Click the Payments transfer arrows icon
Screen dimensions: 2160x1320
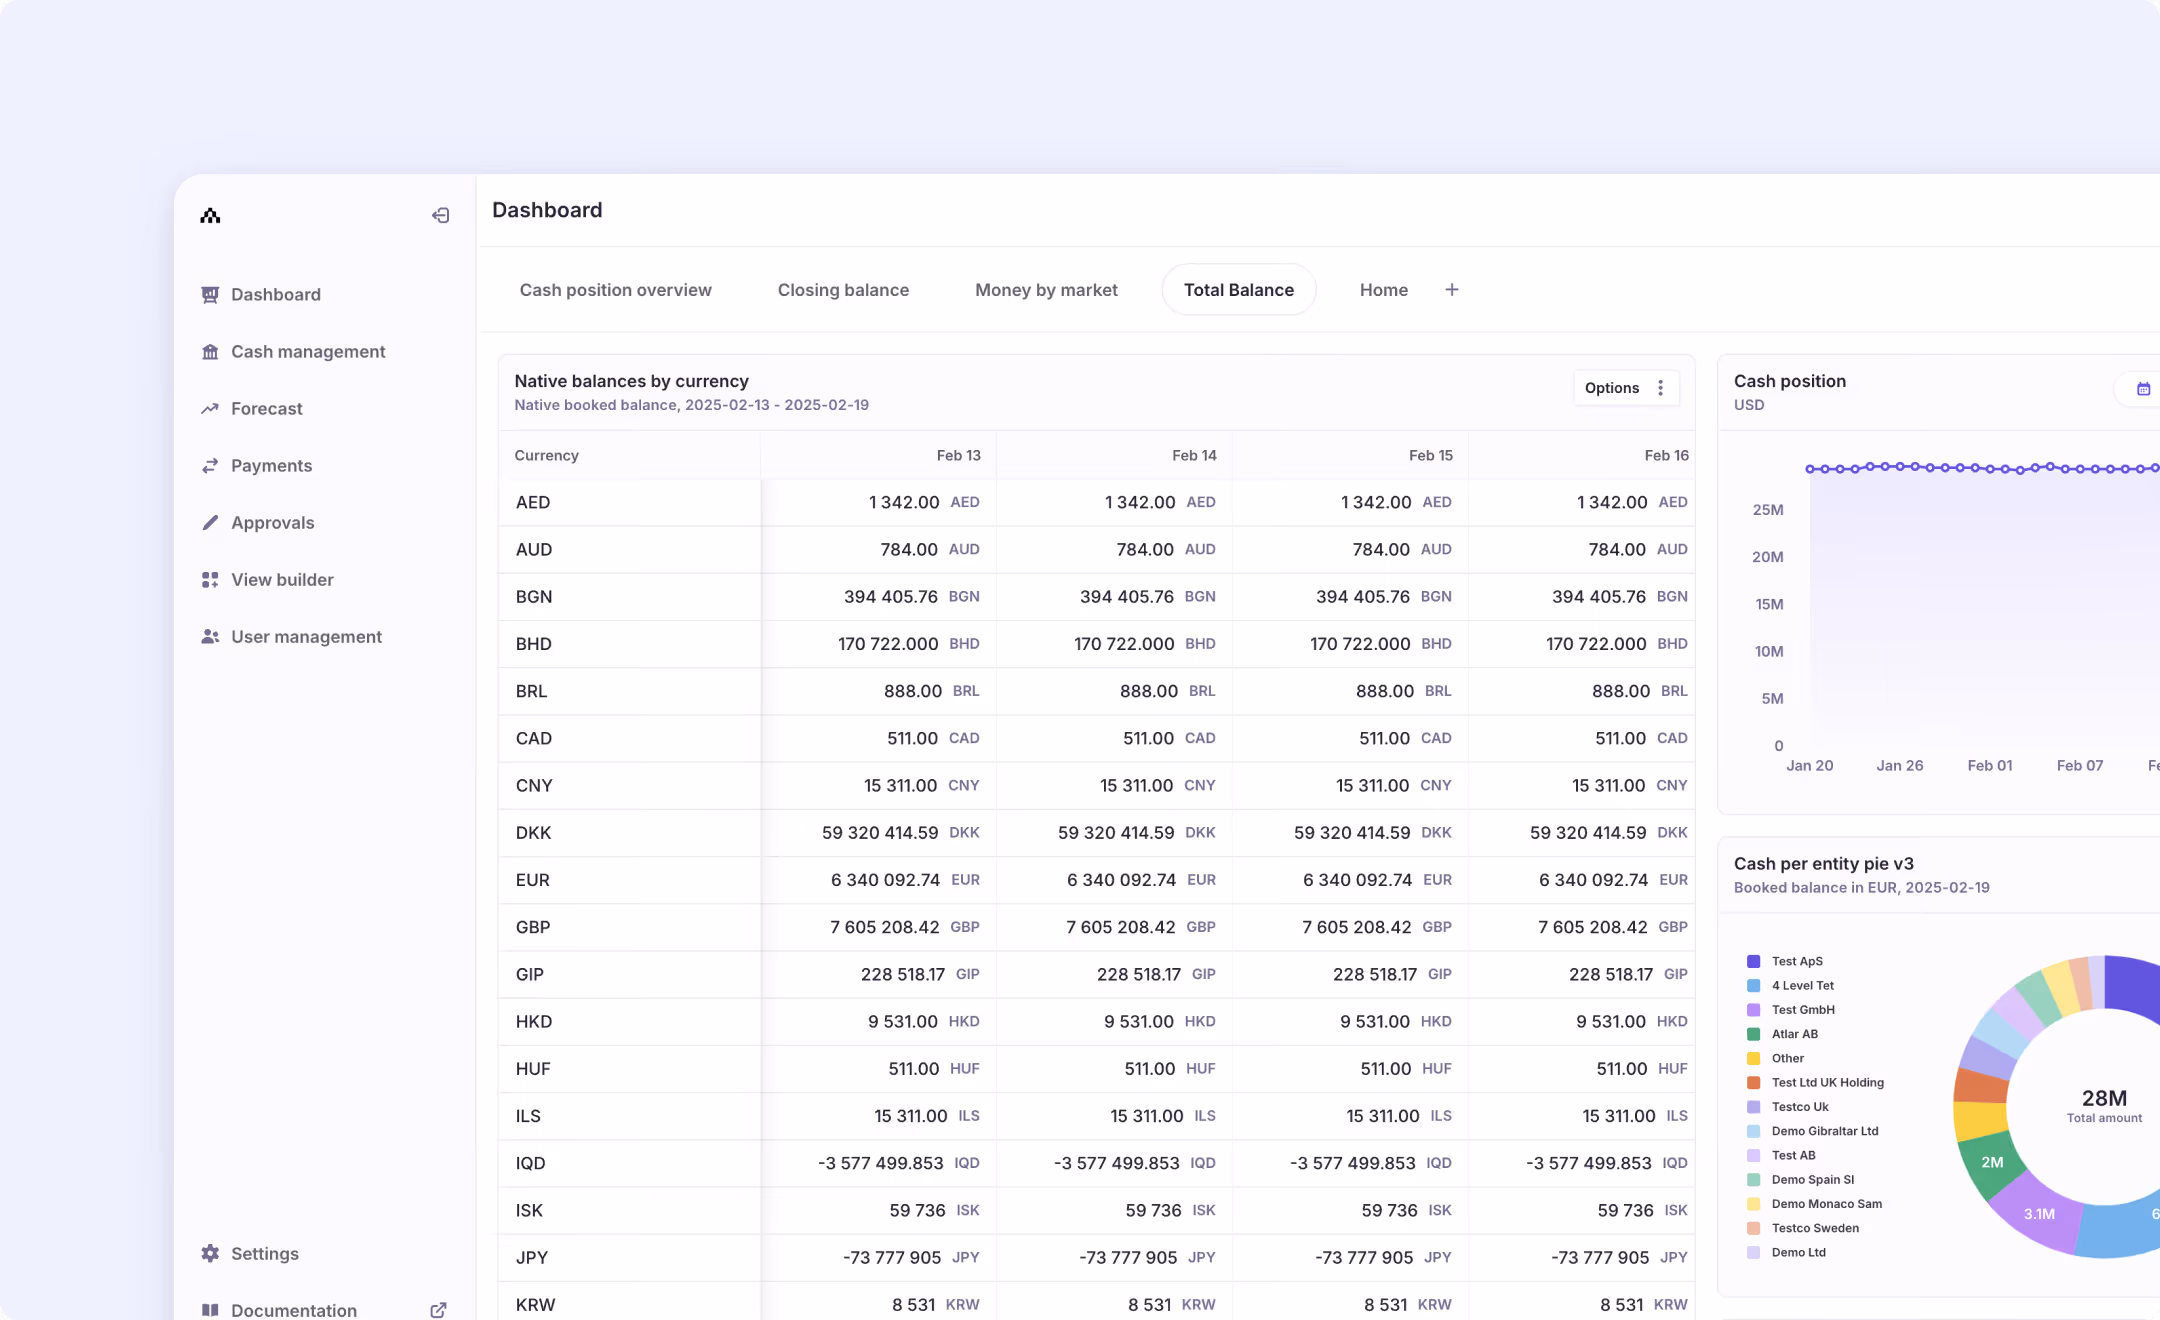tap(210, 466)
